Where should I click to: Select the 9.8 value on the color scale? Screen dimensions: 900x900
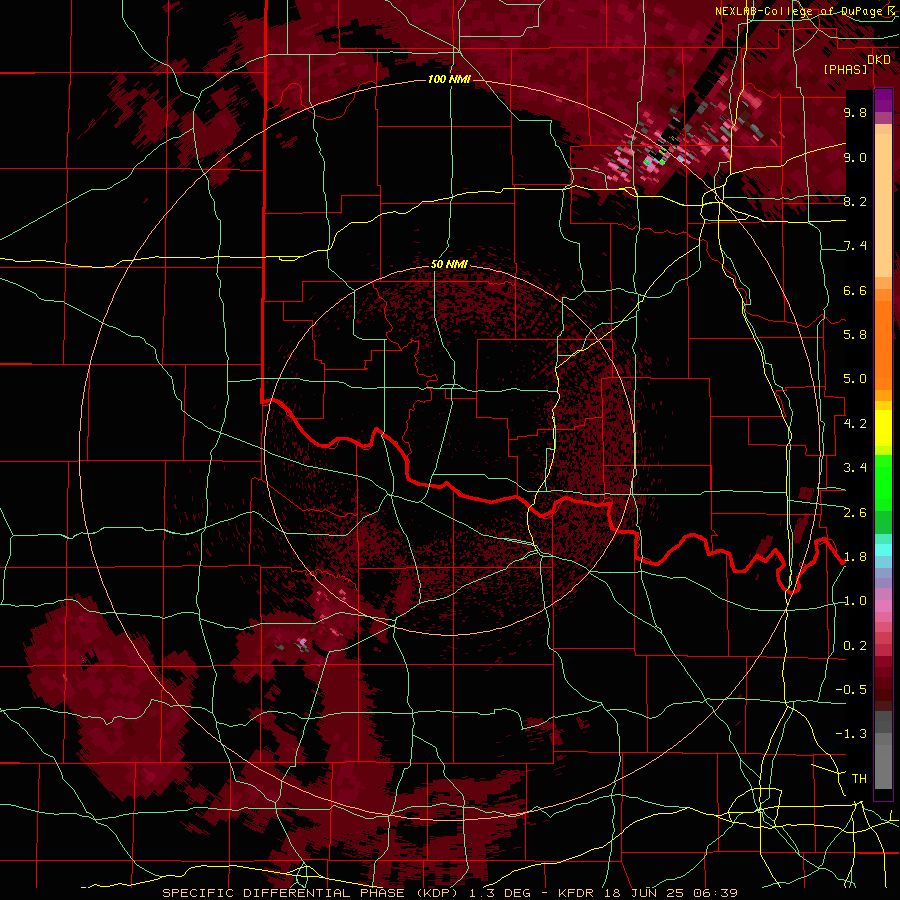point(855,112)
